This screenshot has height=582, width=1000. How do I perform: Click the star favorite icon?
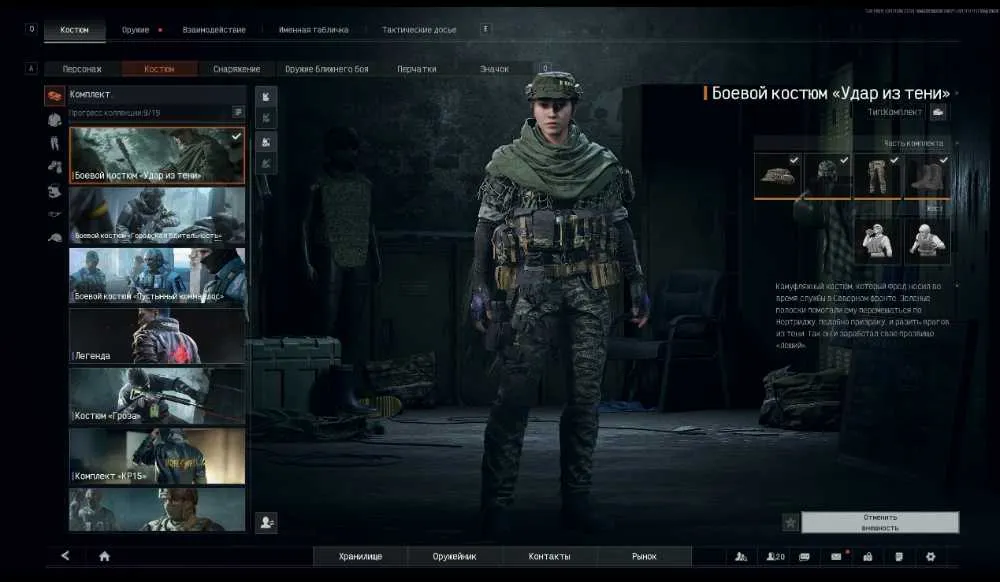click(x=790, y=523)
